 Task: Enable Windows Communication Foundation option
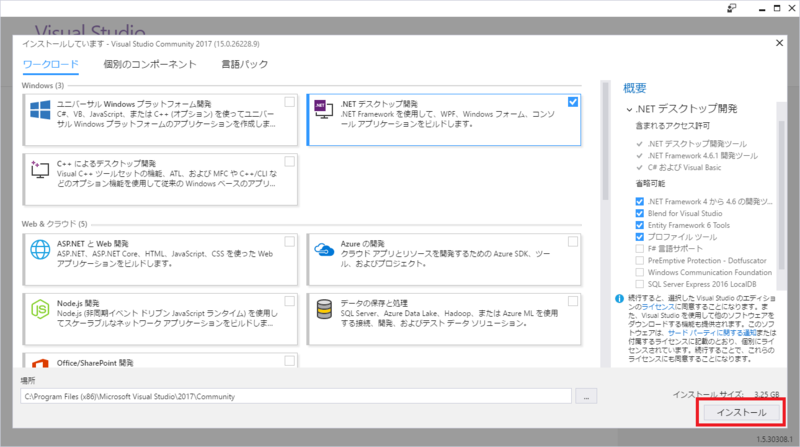pyautogui.click(x=639, y=272)
